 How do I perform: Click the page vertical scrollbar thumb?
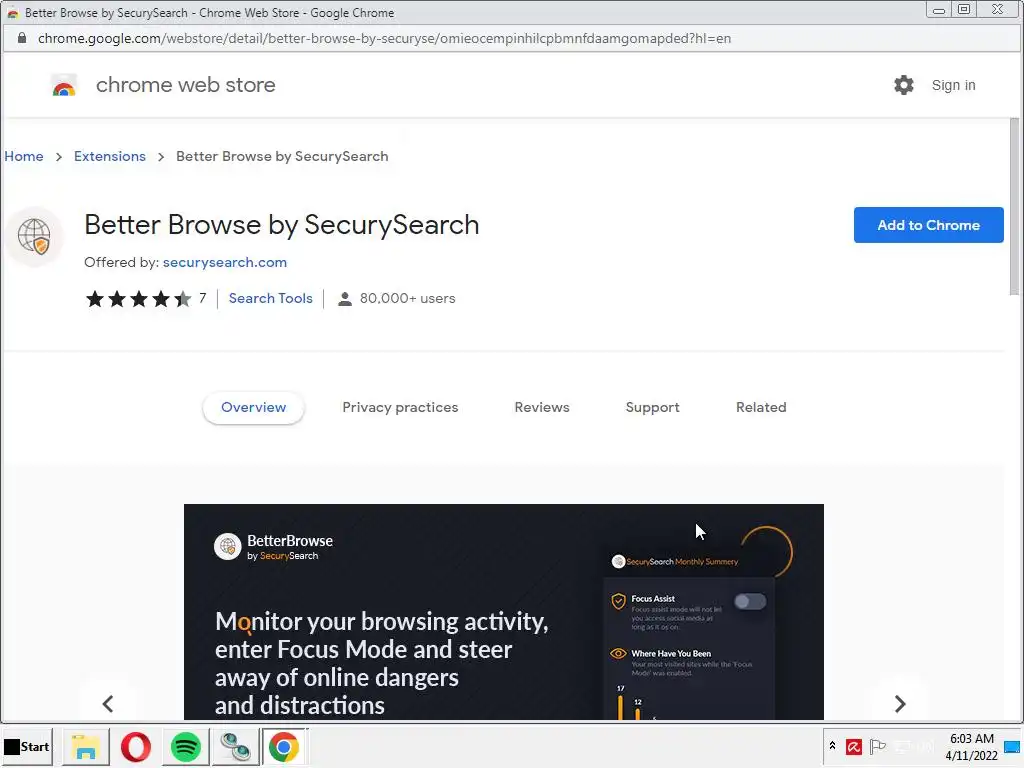point(1014,206)
